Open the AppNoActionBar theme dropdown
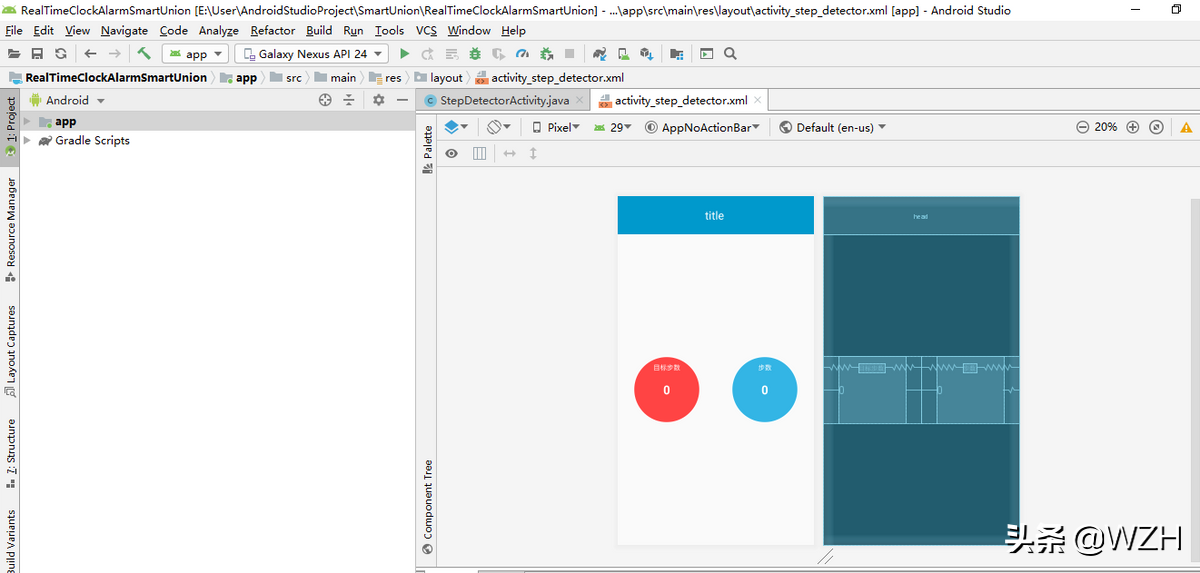1200x573 pixels. point(703,127)
